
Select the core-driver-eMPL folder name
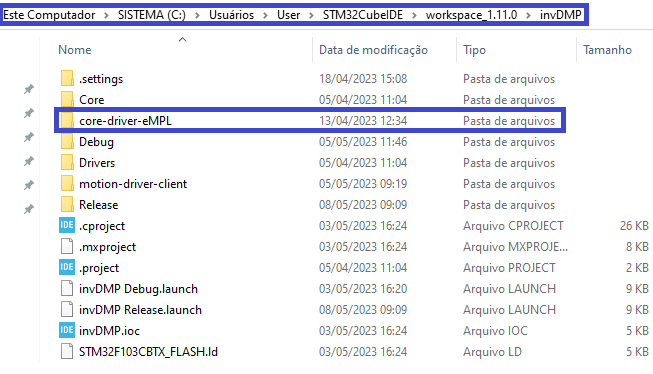[x=125, y=121]
